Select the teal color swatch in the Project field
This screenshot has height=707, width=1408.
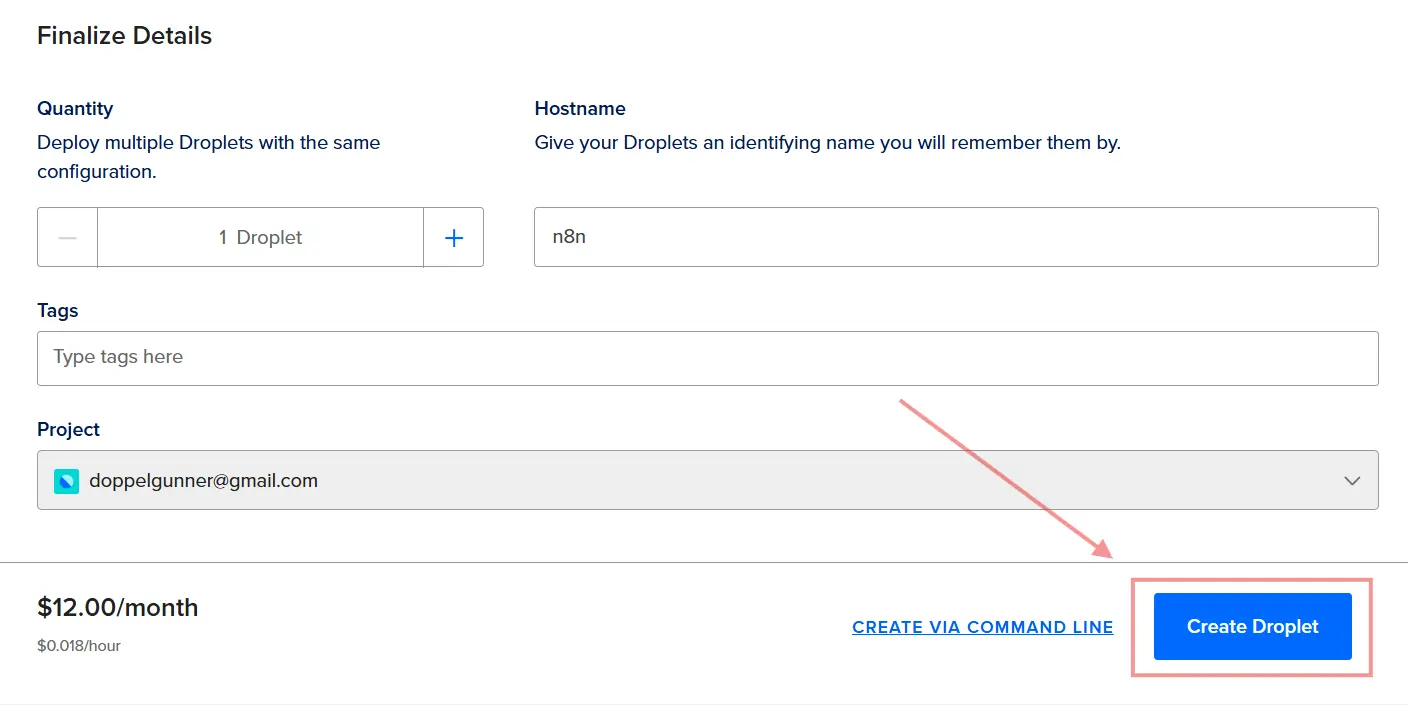tap(66, 480)
